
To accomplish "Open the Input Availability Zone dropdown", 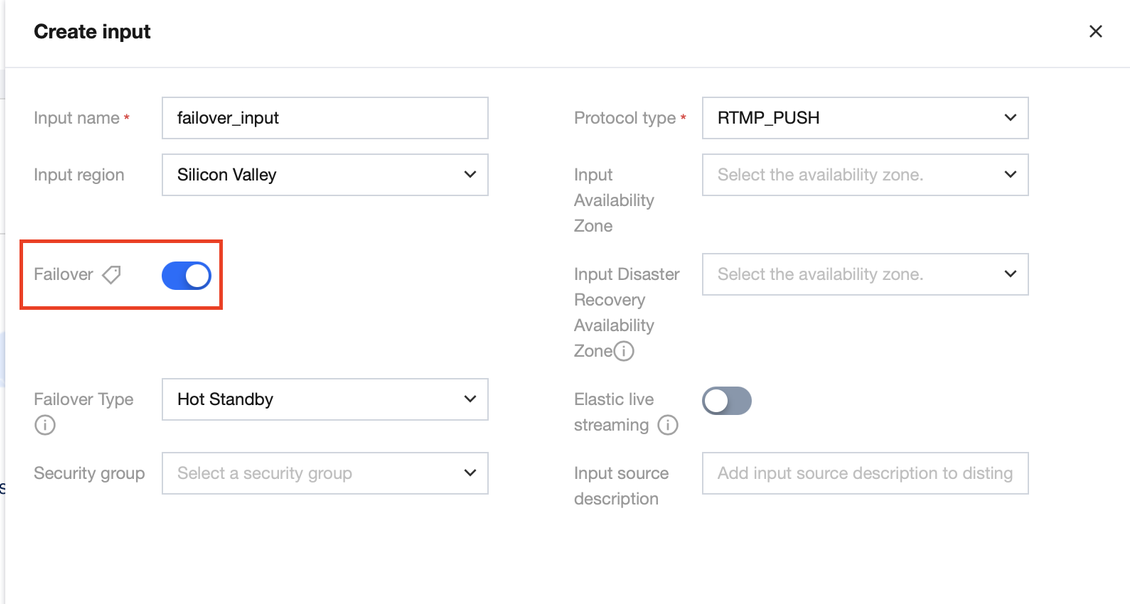I will (865, 174).
